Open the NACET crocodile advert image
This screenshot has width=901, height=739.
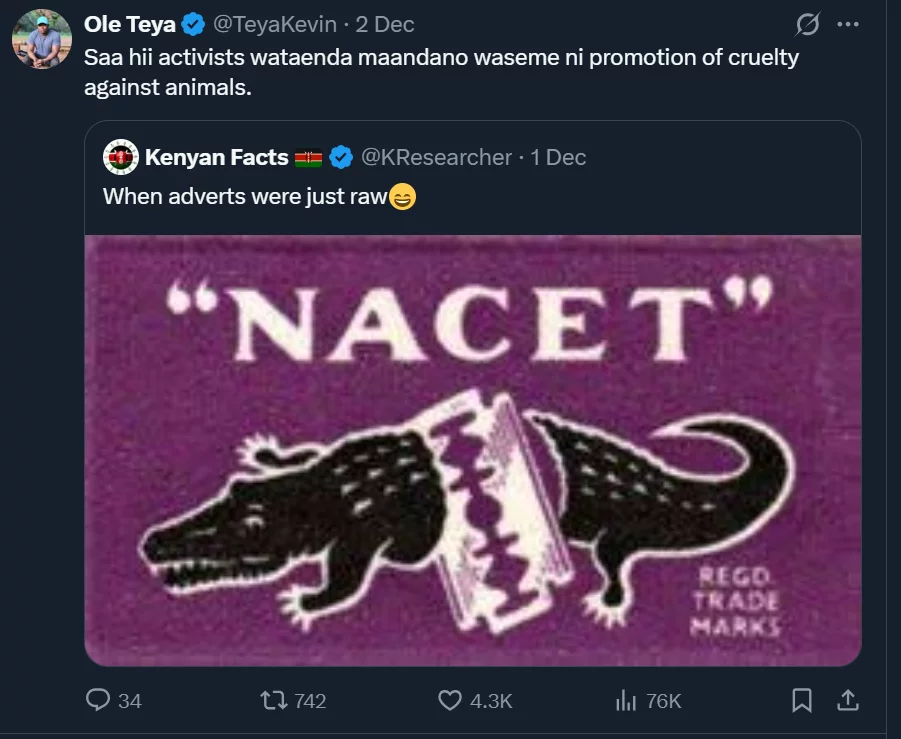472,450
